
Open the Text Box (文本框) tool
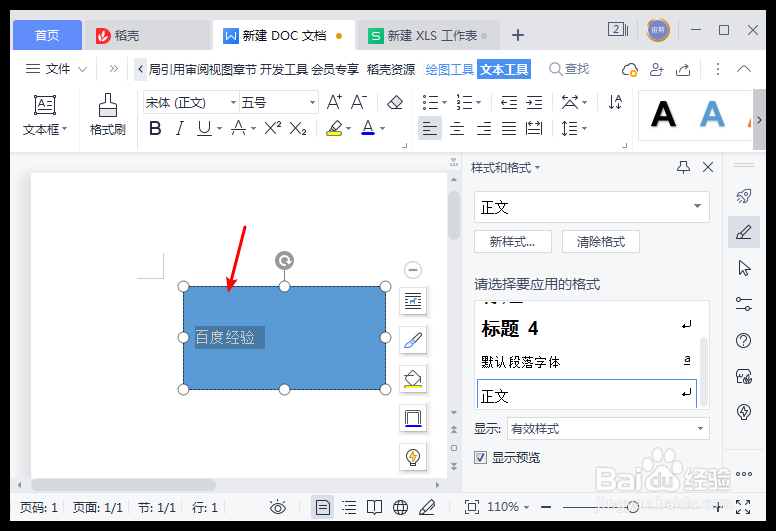45,115
